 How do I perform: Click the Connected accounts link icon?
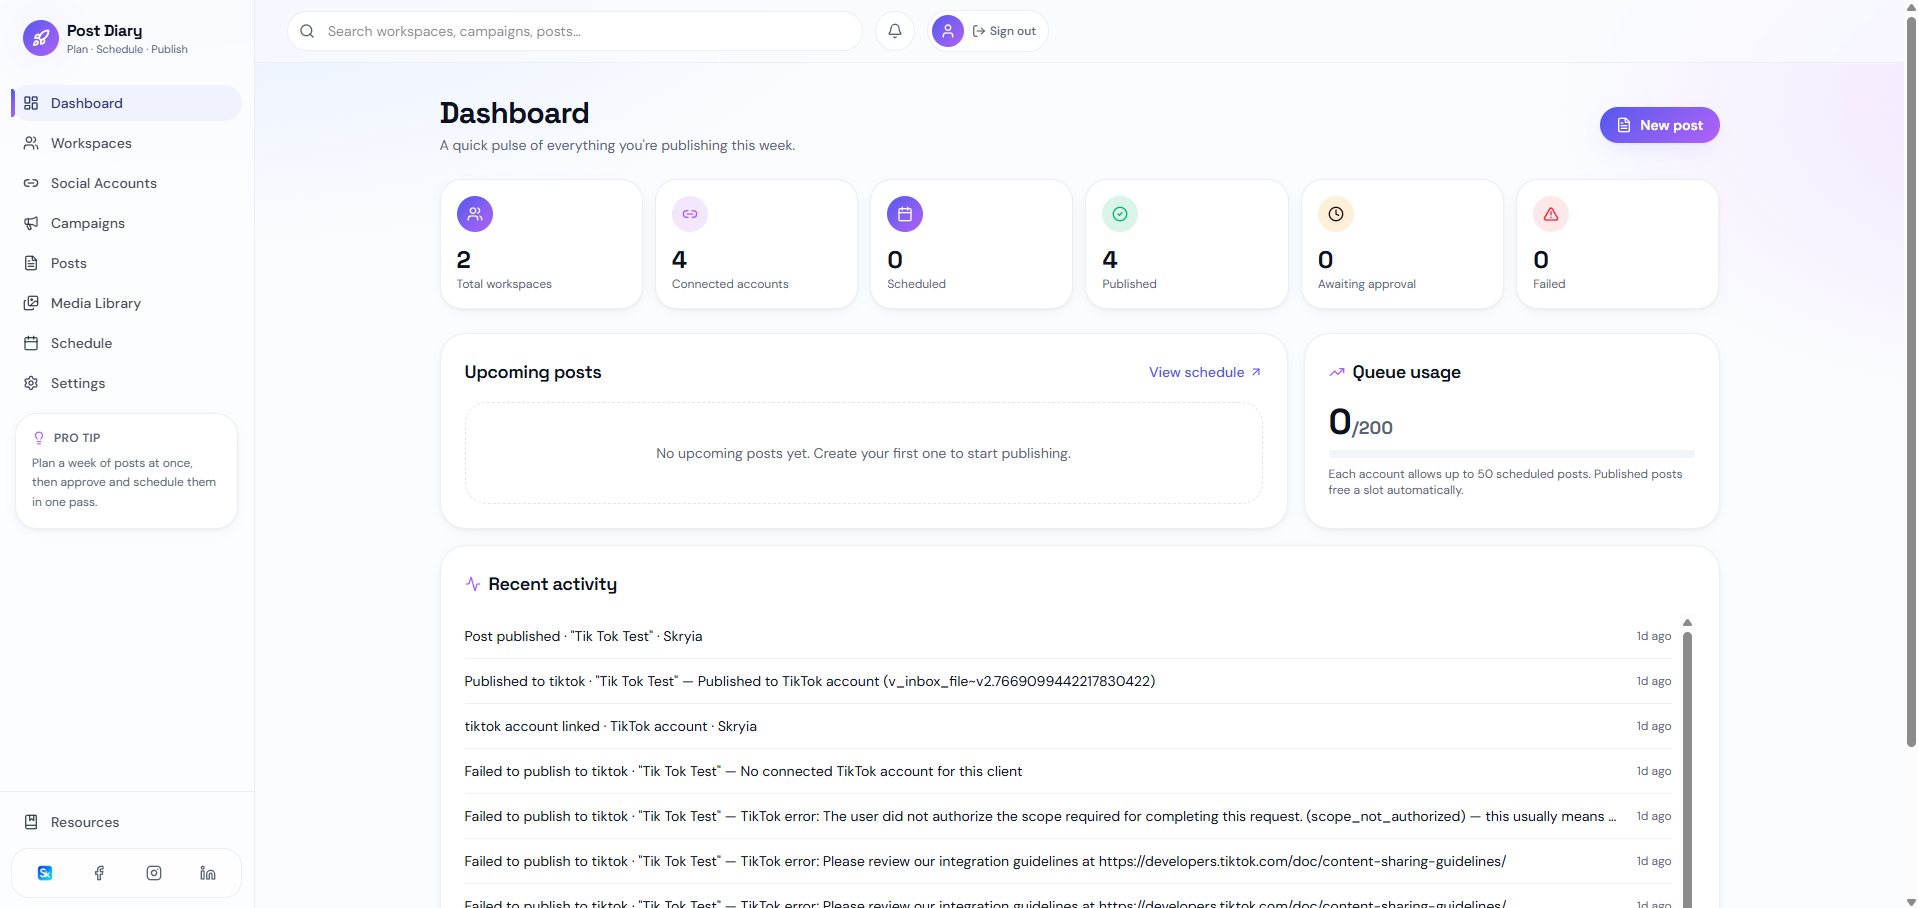pos(690,214)
